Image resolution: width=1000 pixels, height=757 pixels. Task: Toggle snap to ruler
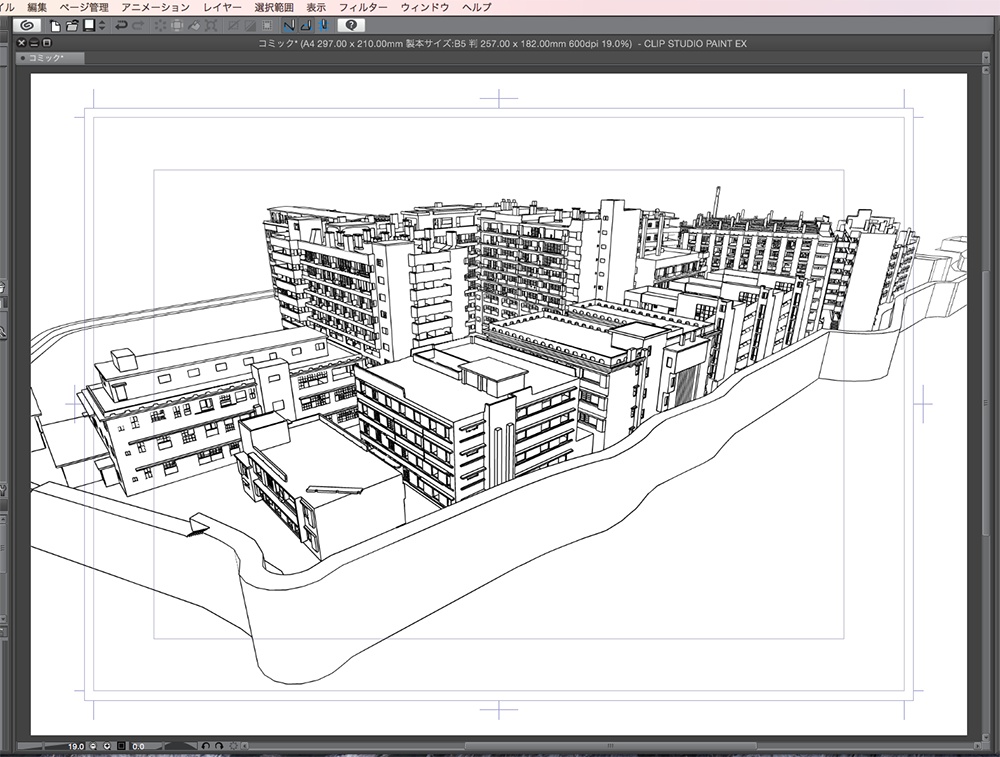289,24
